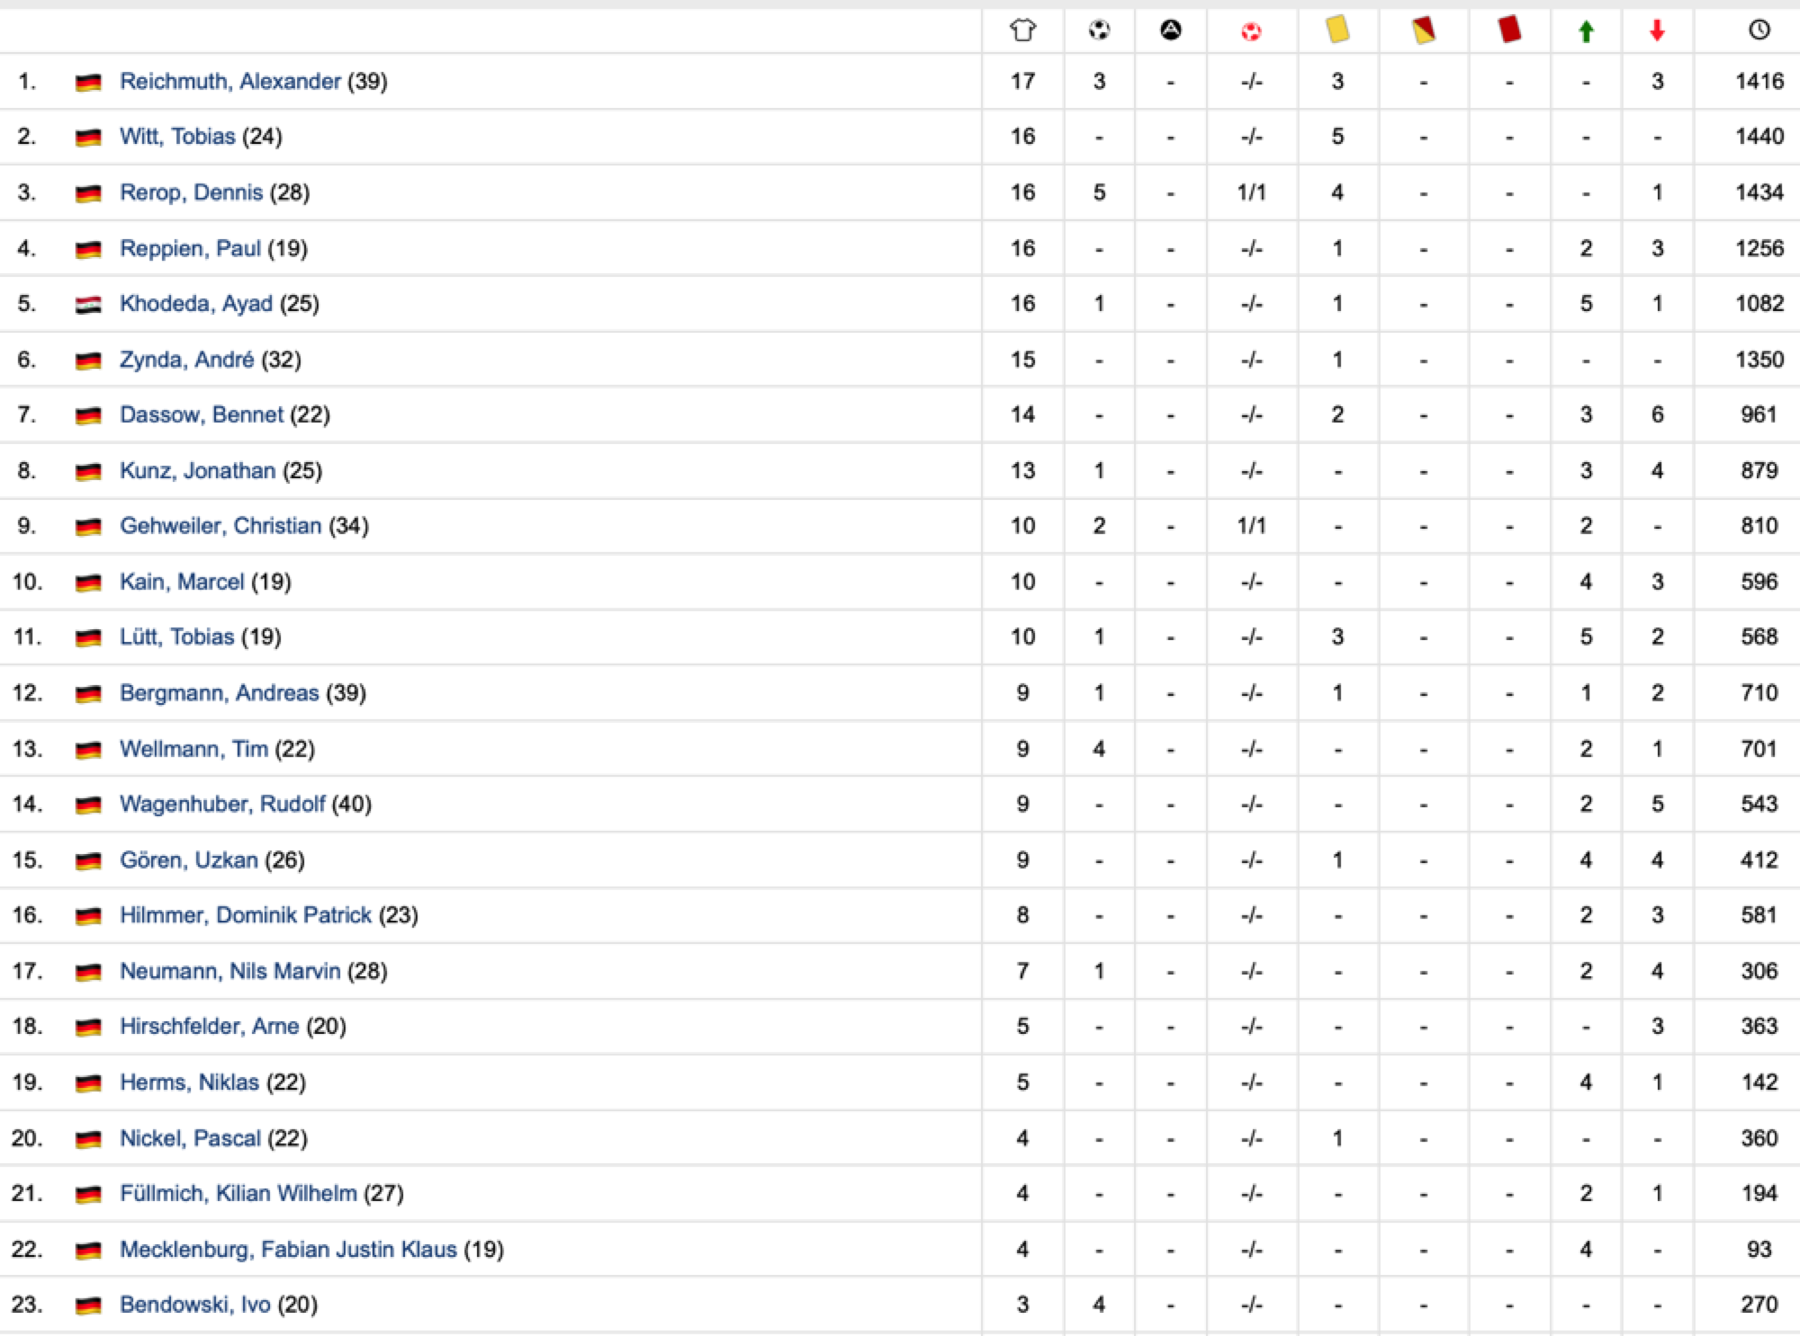
Task: Click the yellow-red card column icon
Action: coord(1423,30)
